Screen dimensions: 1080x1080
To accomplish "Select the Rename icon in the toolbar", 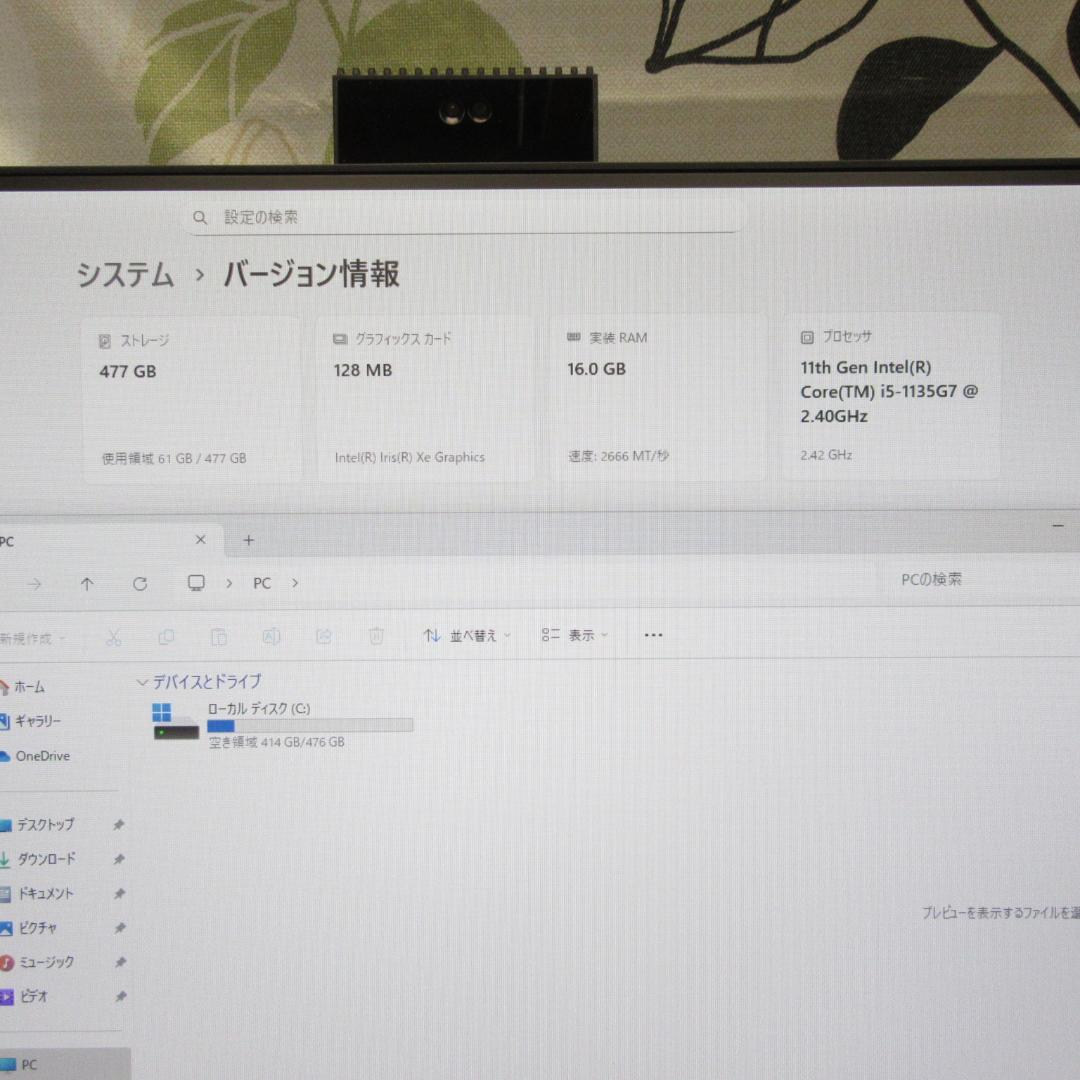I will tap(271, 635).
